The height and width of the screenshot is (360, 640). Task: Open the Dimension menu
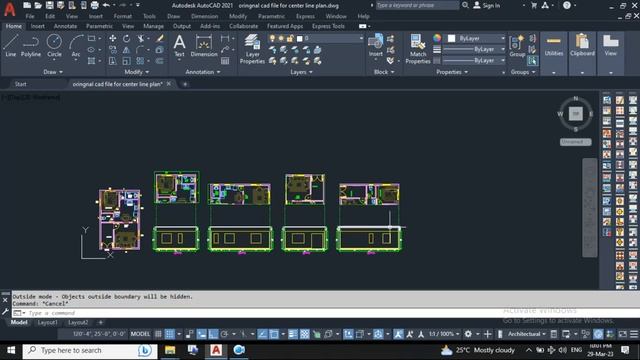pyautogui.click(x=204, y=16)
